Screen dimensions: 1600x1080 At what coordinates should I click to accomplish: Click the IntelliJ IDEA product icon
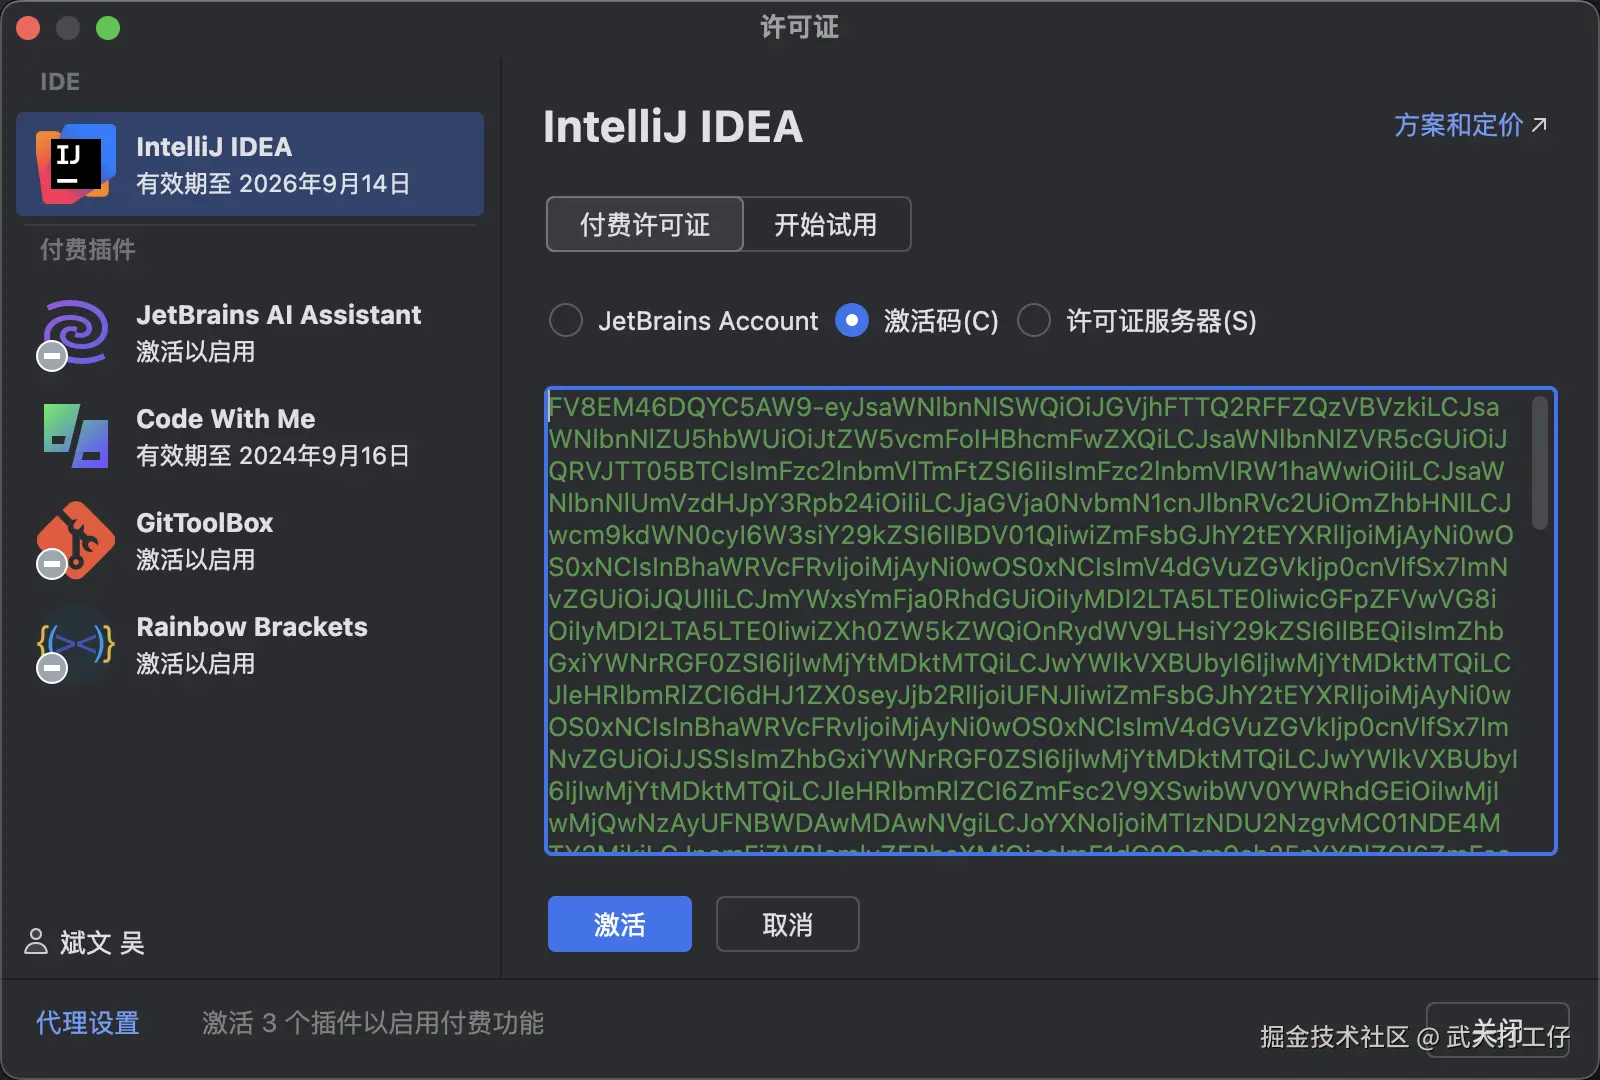(x=76, y=163)
